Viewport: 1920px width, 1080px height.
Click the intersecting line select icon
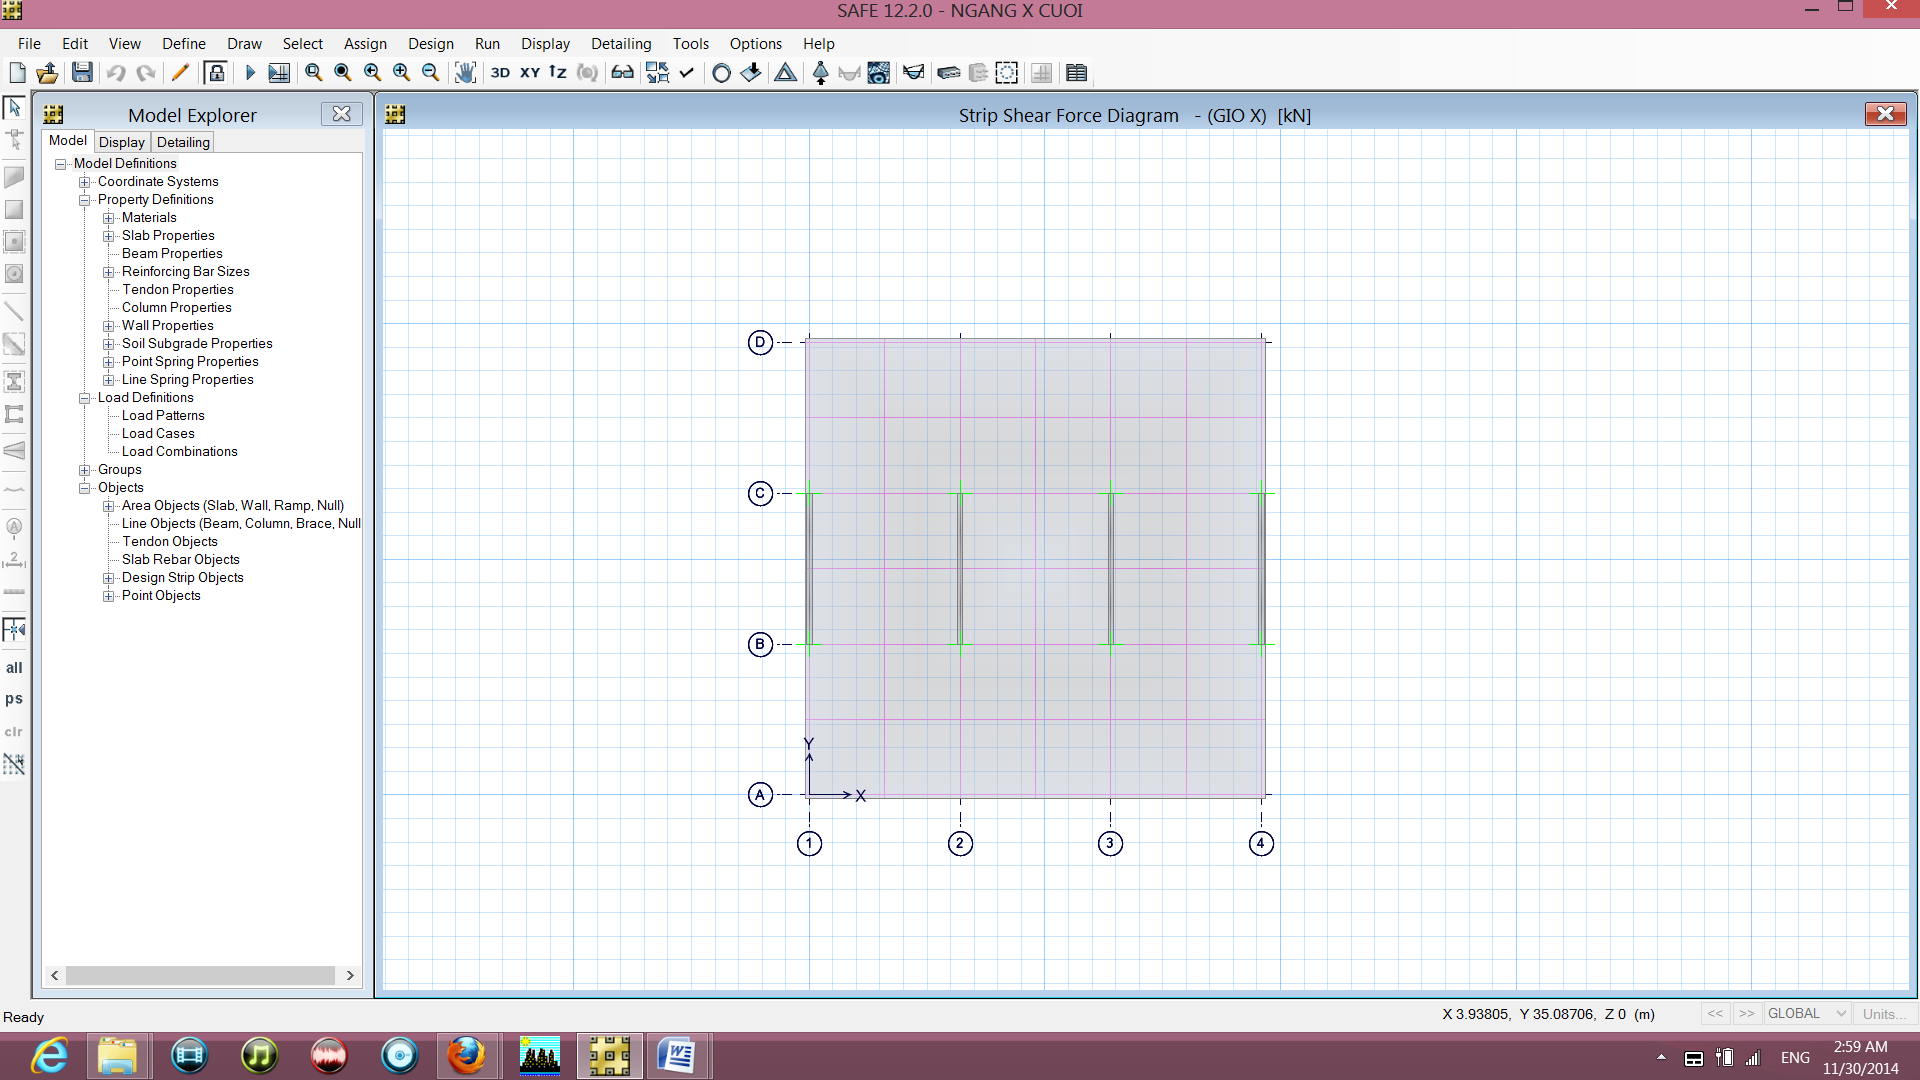tap(14, 765)
